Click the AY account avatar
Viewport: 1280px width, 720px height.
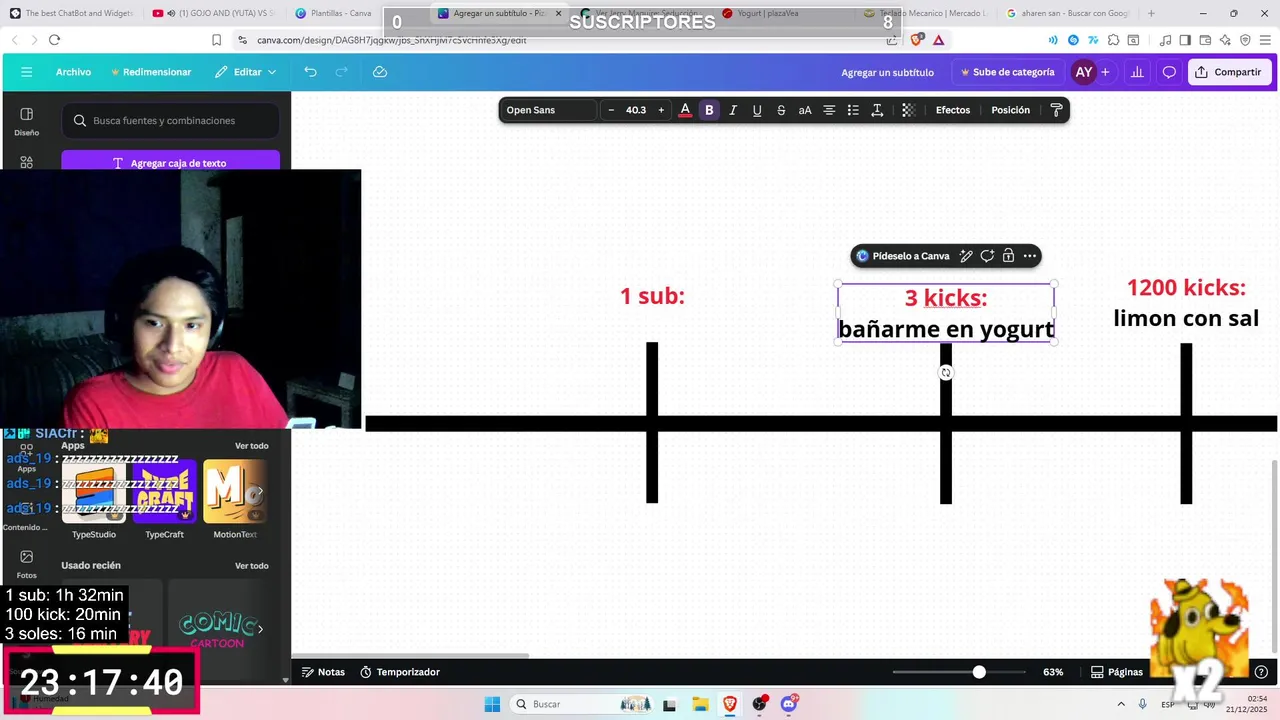point(1084,72)
